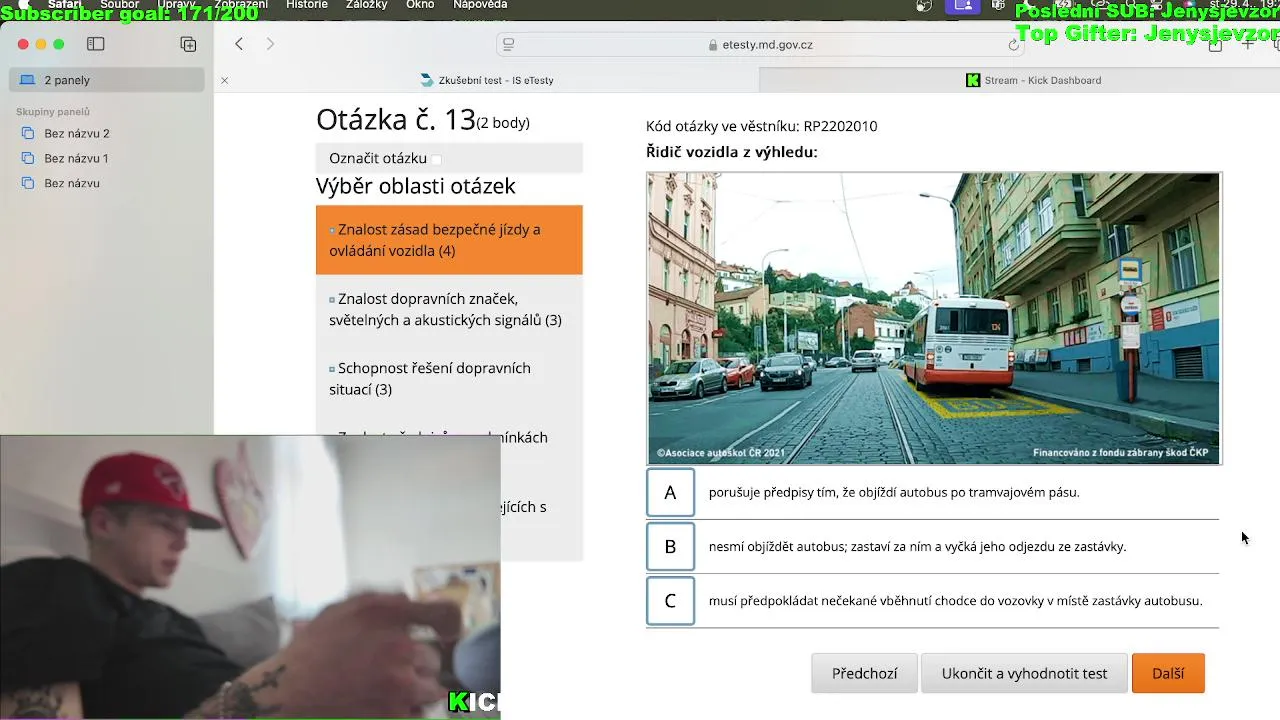Click Řidič vozidla z výhledu text

tap(732, 152)
